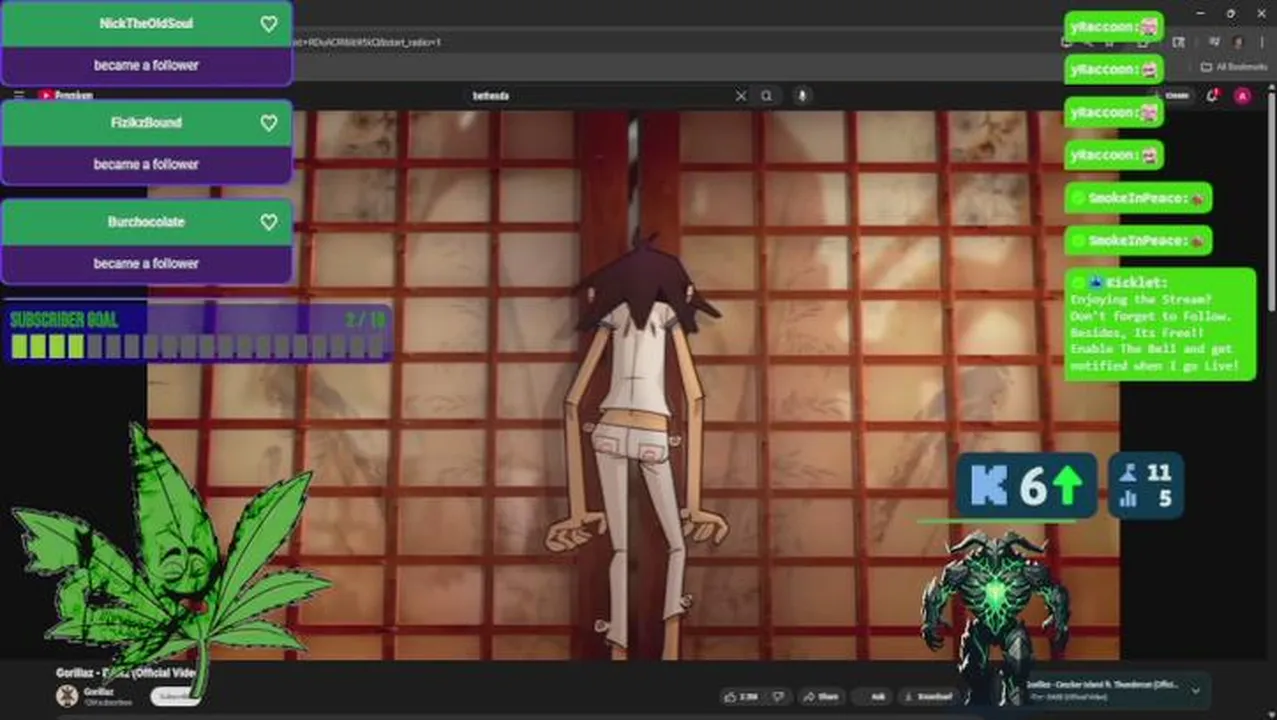Screen dimensions: 1277x720
Task: Open the Gorillaz channel avatar
Action: (x=67, y=696)
